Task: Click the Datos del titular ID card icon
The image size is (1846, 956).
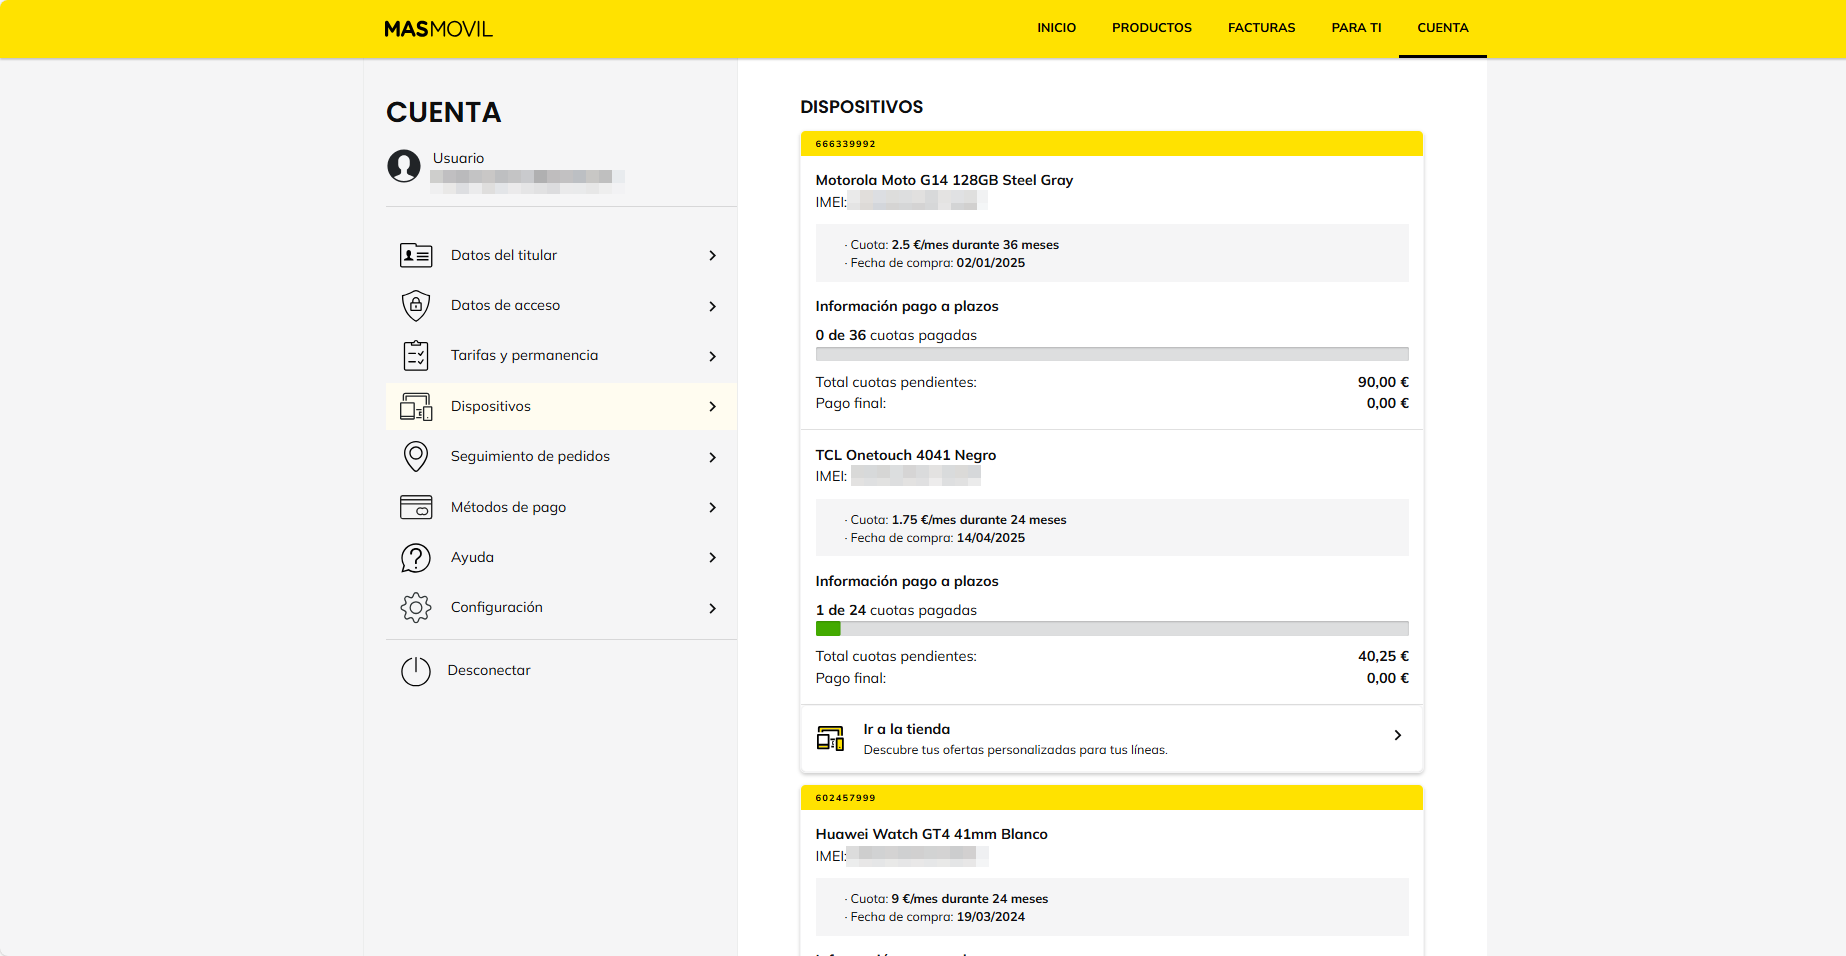Action: click(x=416, y=255)
